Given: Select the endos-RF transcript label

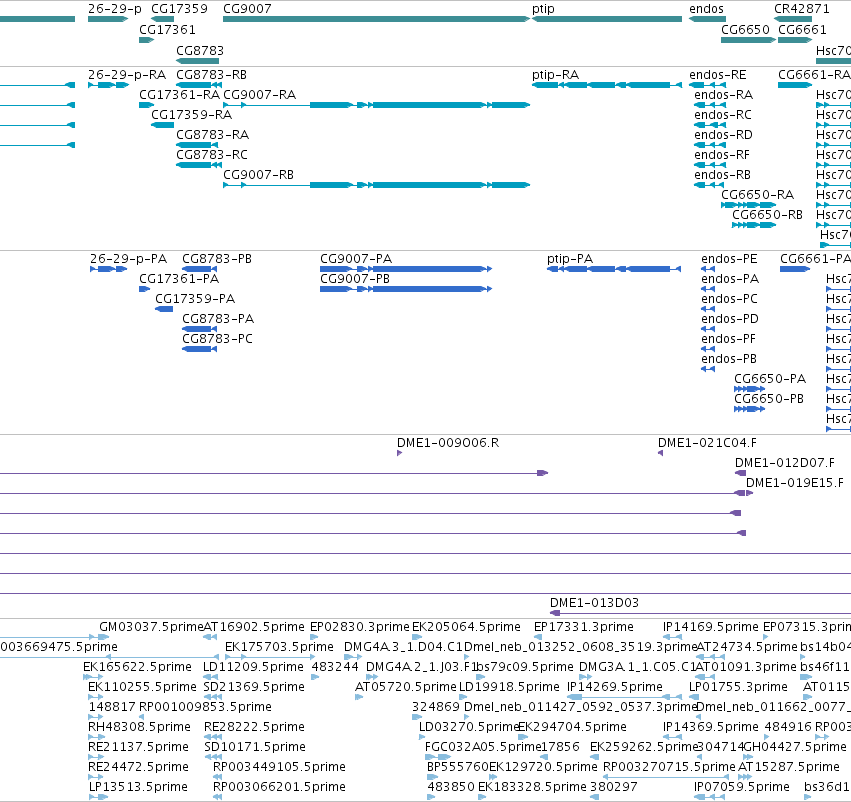Looking at the screenshot, I should (722, 155).
